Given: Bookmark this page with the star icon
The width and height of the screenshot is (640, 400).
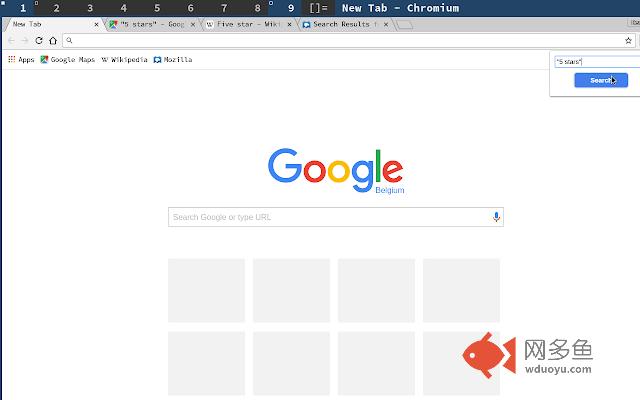Looking at the screenshot, I should (x=628, y=40).
